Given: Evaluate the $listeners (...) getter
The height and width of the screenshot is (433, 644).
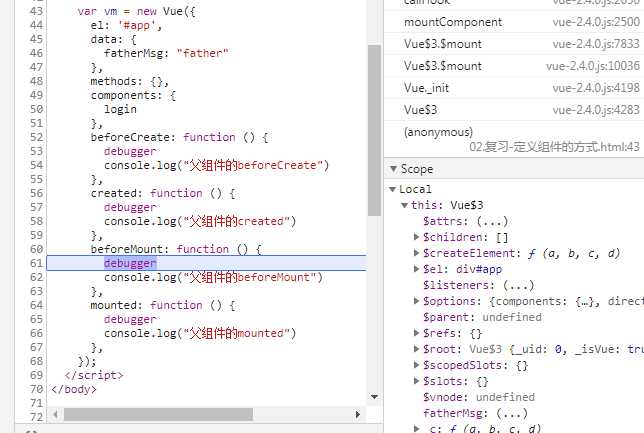Looking at the screenshot, I should 518,285.
